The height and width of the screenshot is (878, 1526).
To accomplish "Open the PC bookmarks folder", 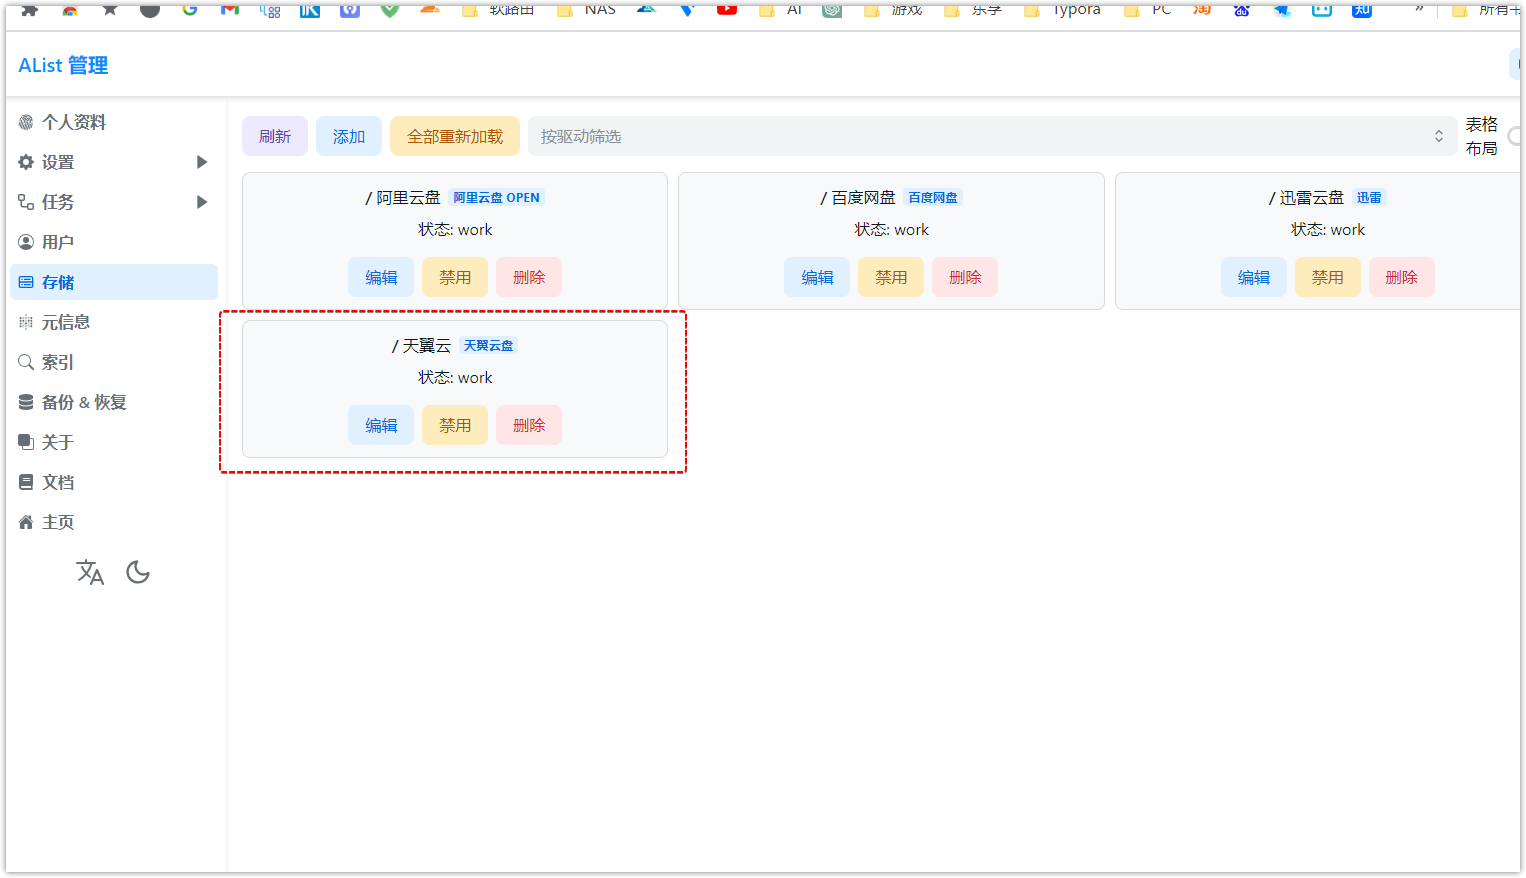I will [x=1147, y=9].
